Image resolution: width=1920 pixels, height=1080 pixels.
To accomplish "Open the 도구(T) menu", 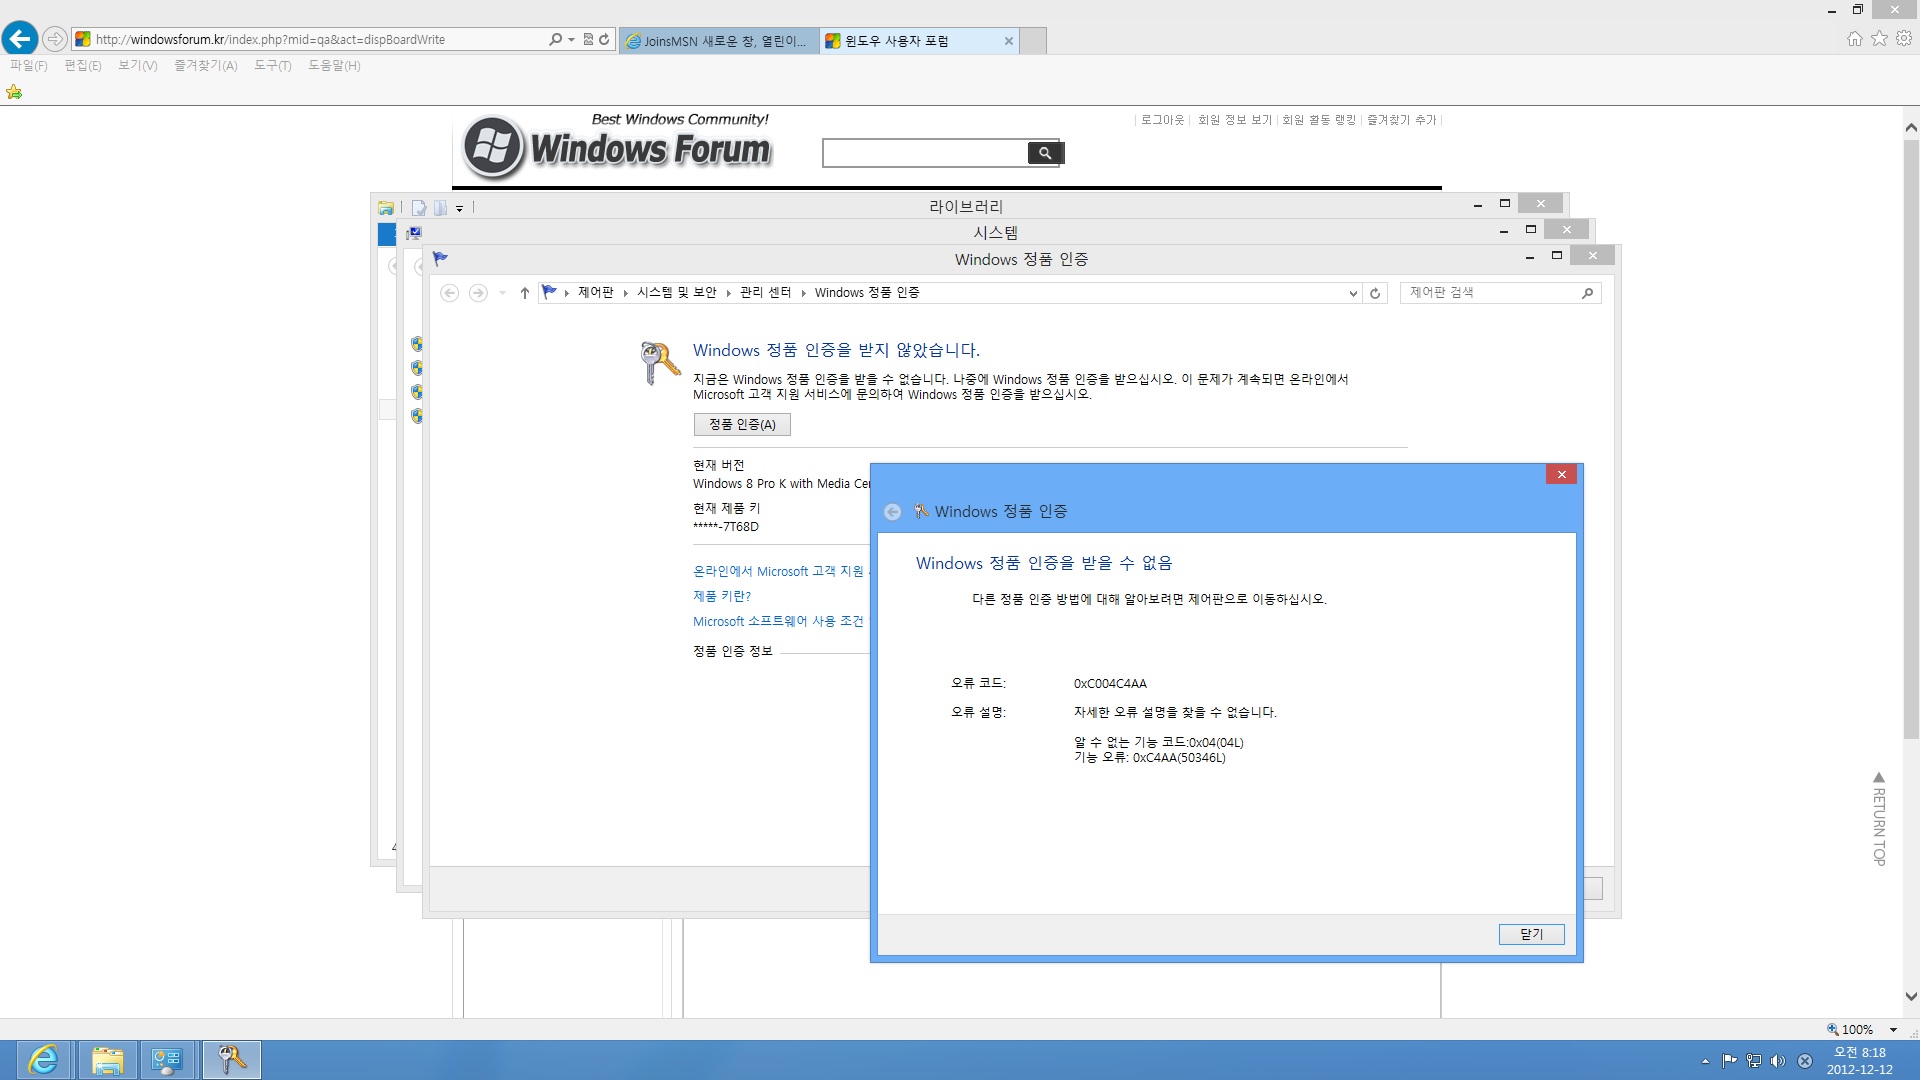I will point(272,65).
